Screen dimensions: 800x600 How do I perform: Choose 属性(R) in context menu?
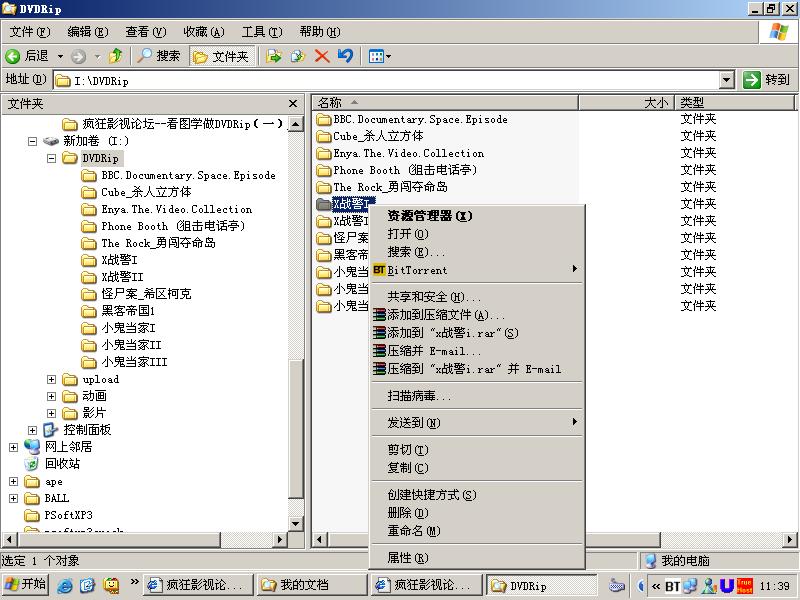(x=478, y=558)
